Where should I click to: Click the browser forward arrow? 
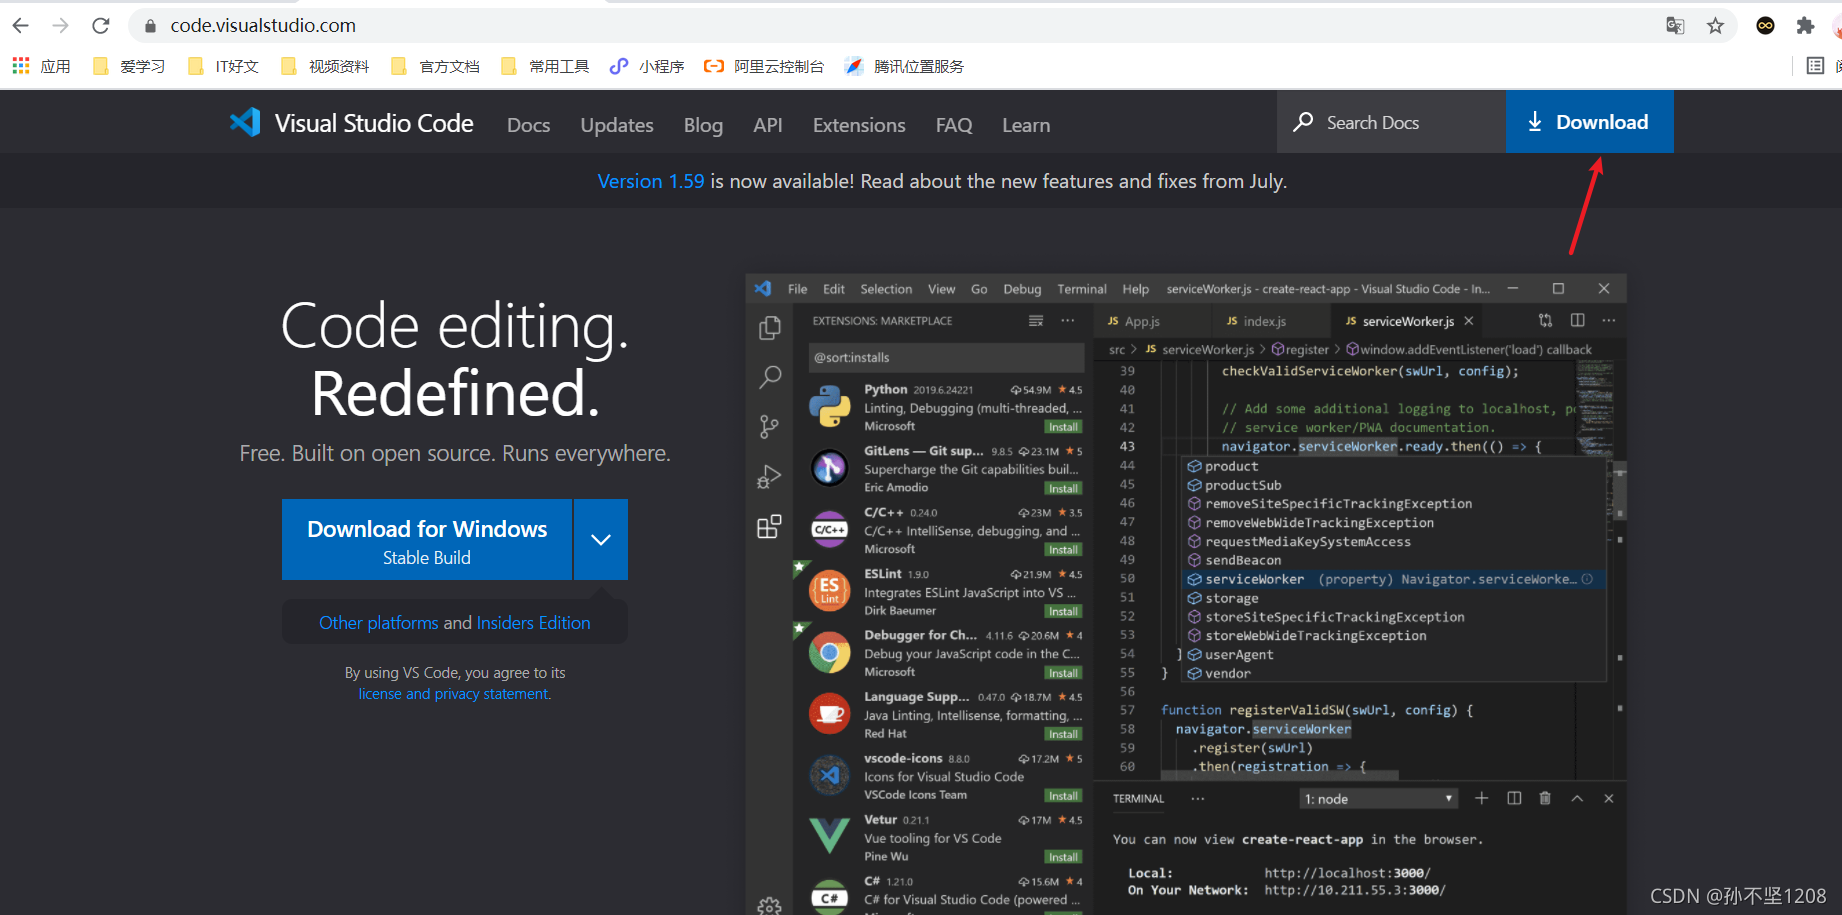(x=61, y=26)
